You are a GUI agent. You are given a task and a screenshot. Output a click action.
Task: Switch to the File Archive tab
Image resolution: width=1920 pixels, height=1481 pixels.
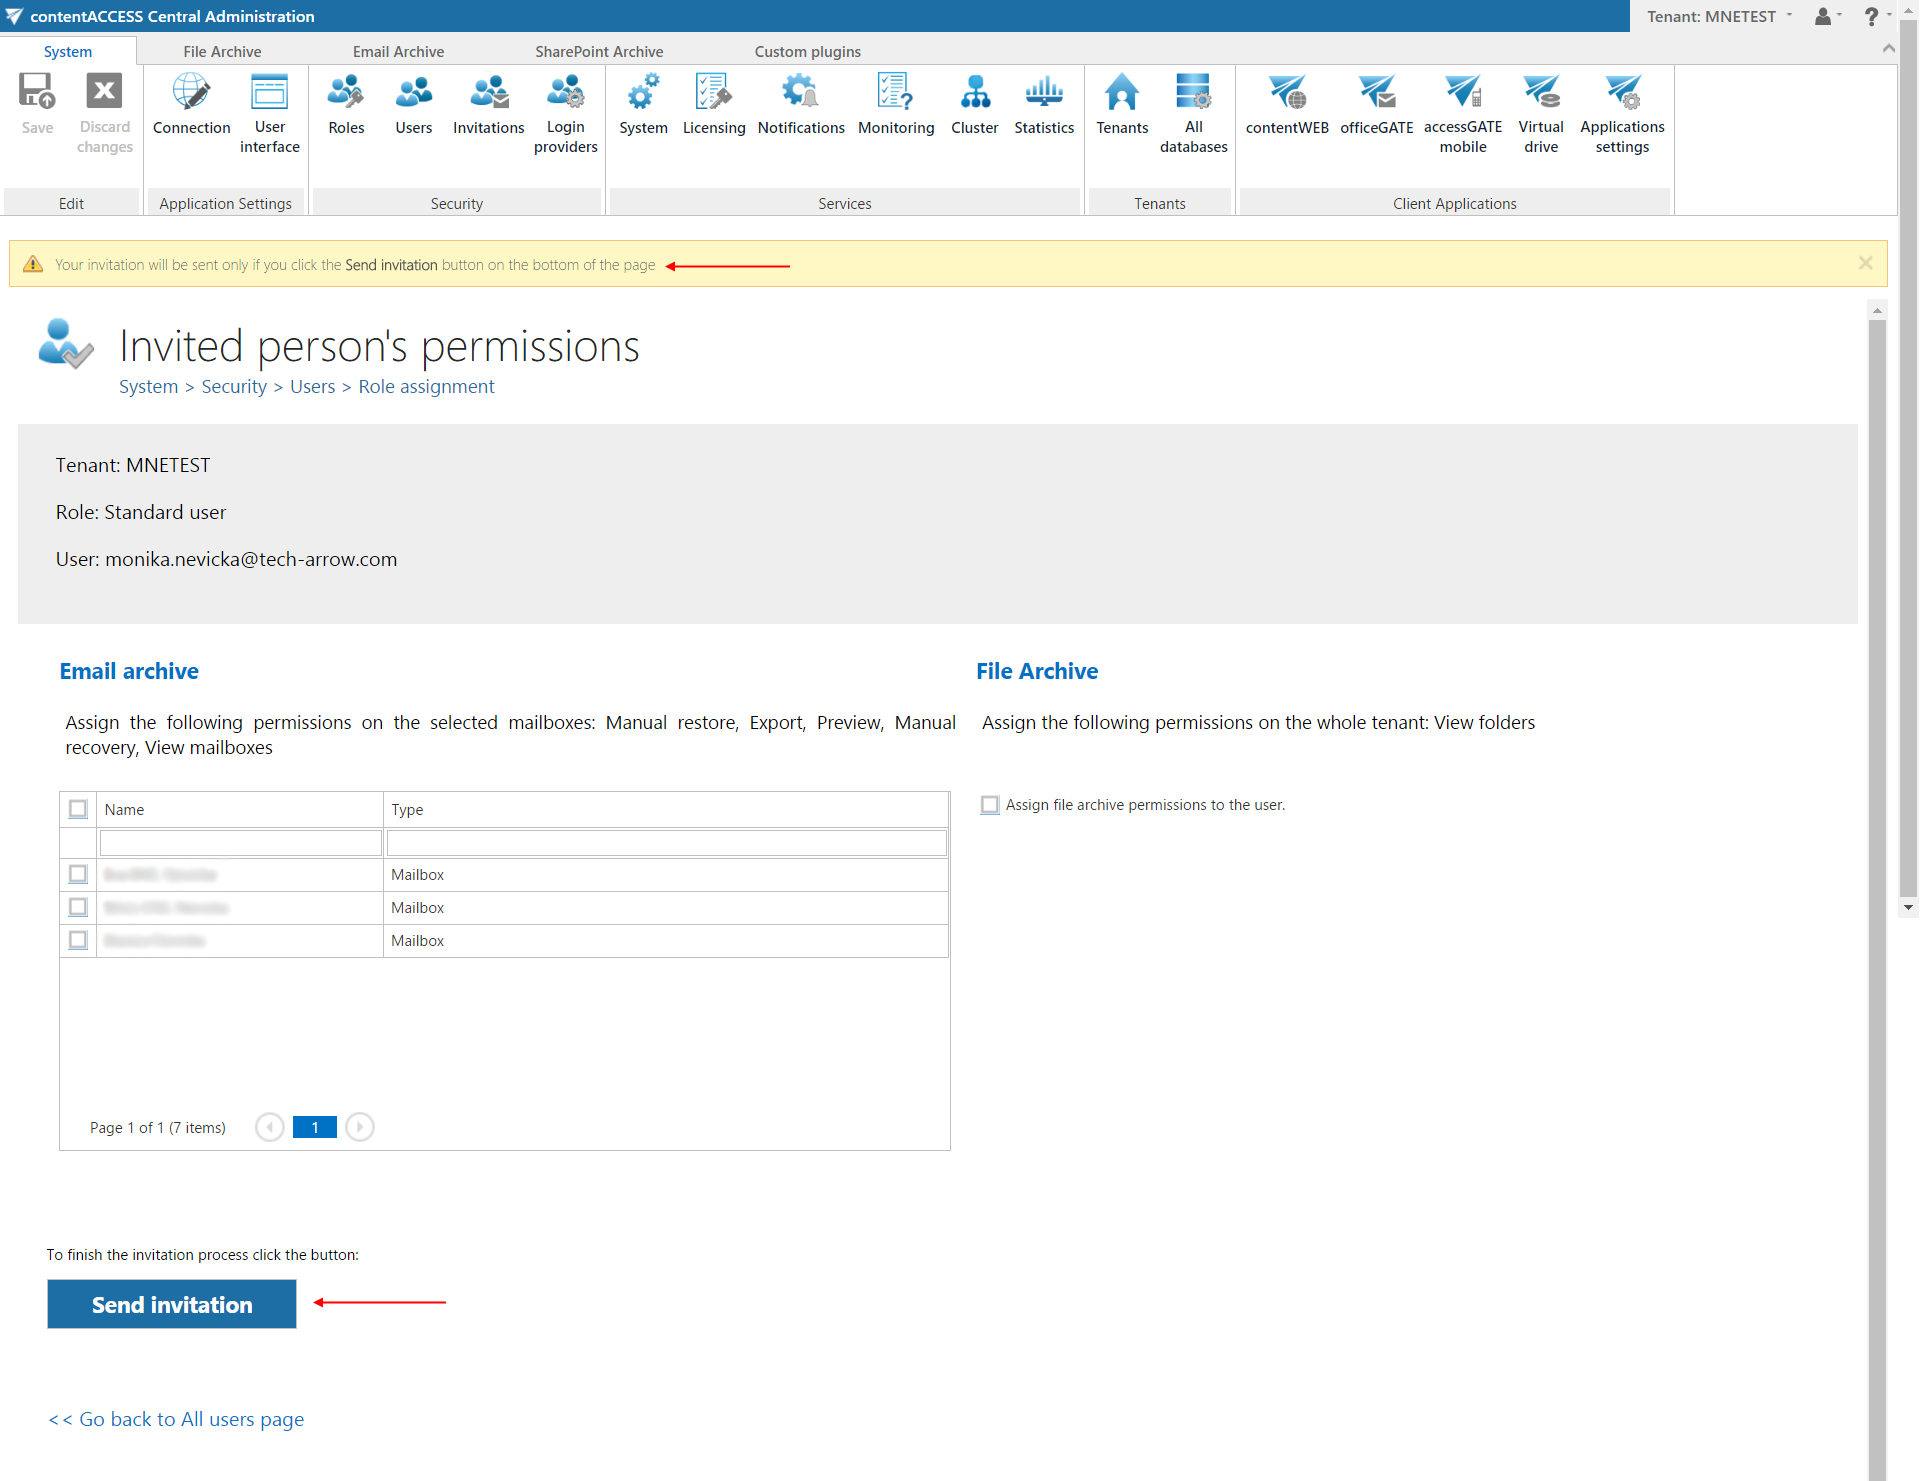pos(222,51)
